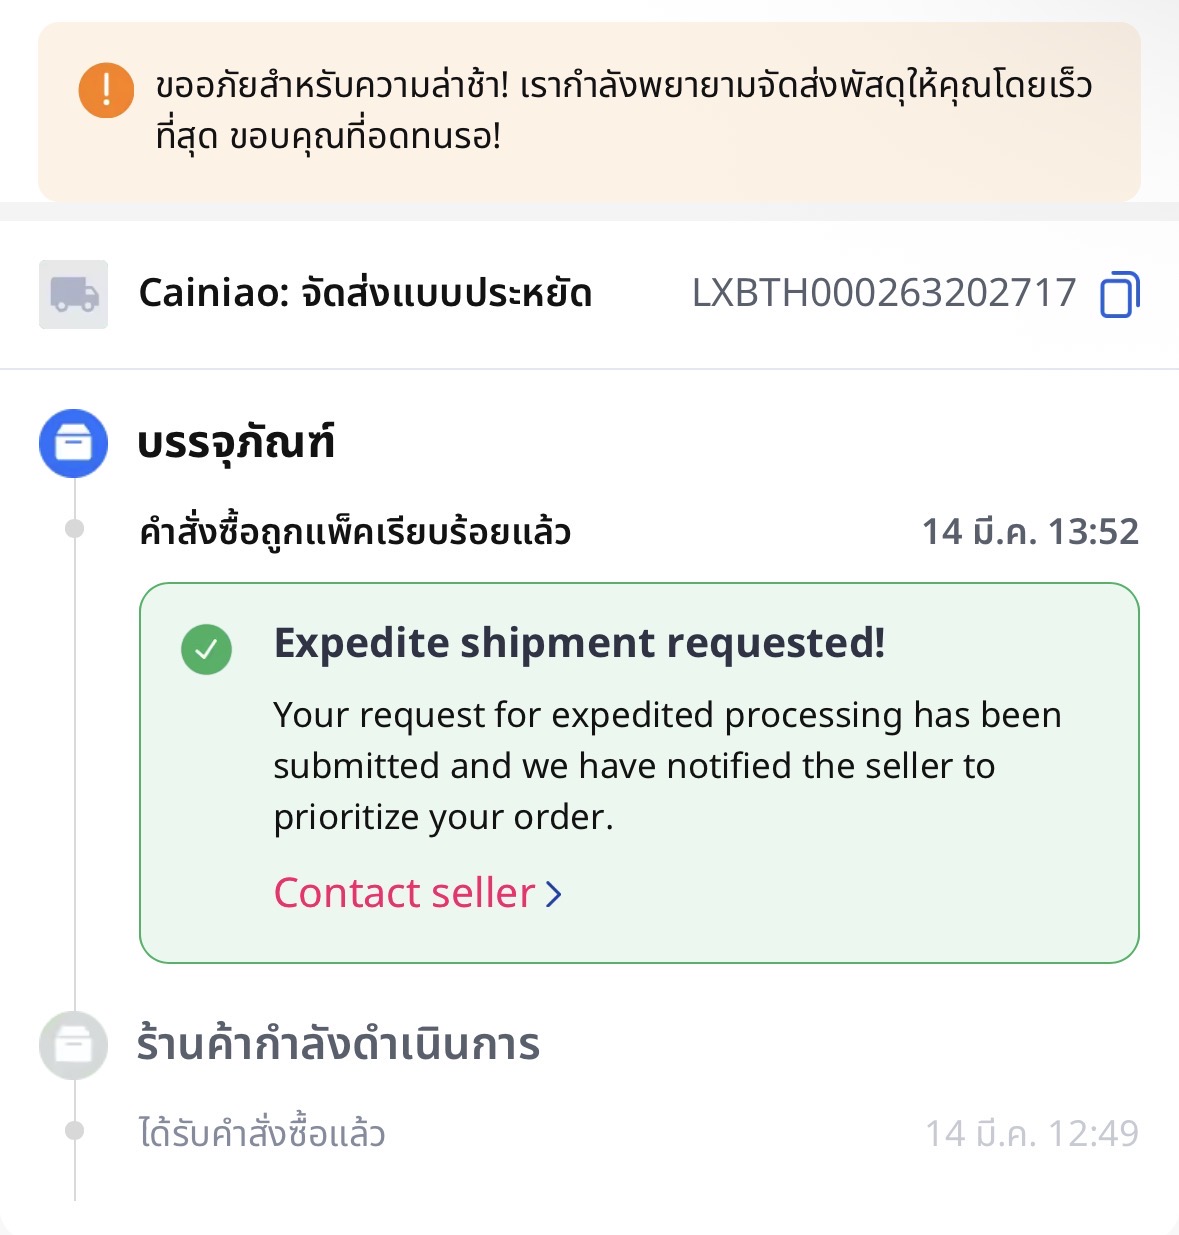Click the Cainiao shipping method label
This screenshot has height=1235, width=1179.
365,293
